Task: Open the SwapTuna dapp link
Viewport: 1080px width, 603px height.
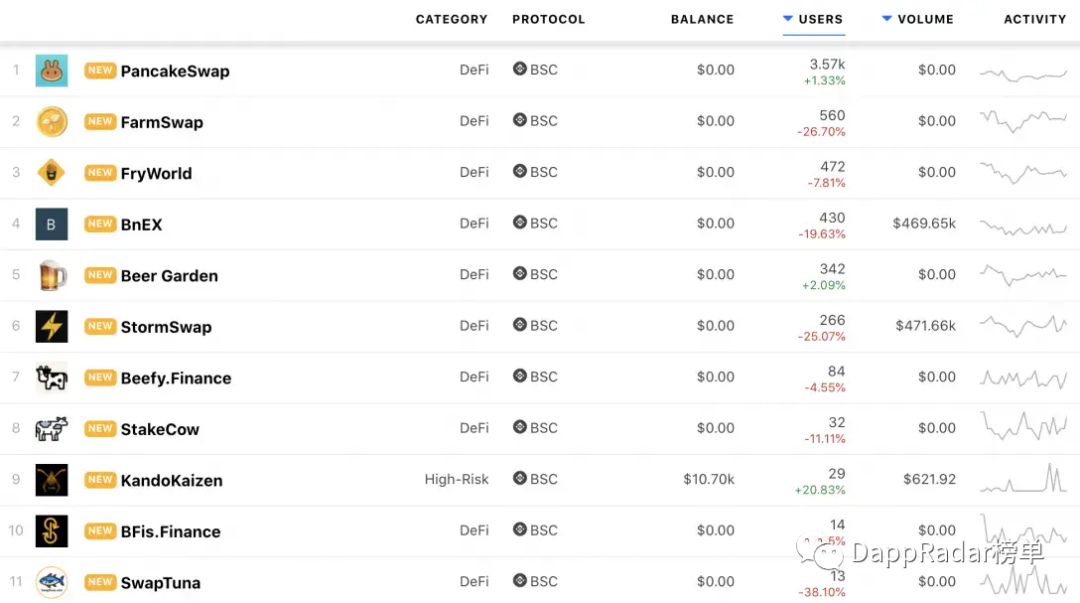Action: pos(160,583)
